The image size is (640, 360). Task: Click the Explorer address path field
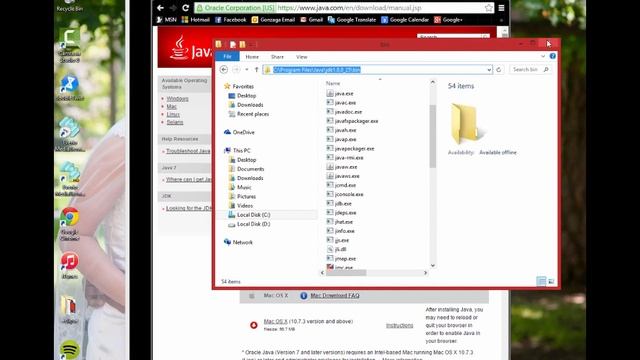(x=378, y=70)
